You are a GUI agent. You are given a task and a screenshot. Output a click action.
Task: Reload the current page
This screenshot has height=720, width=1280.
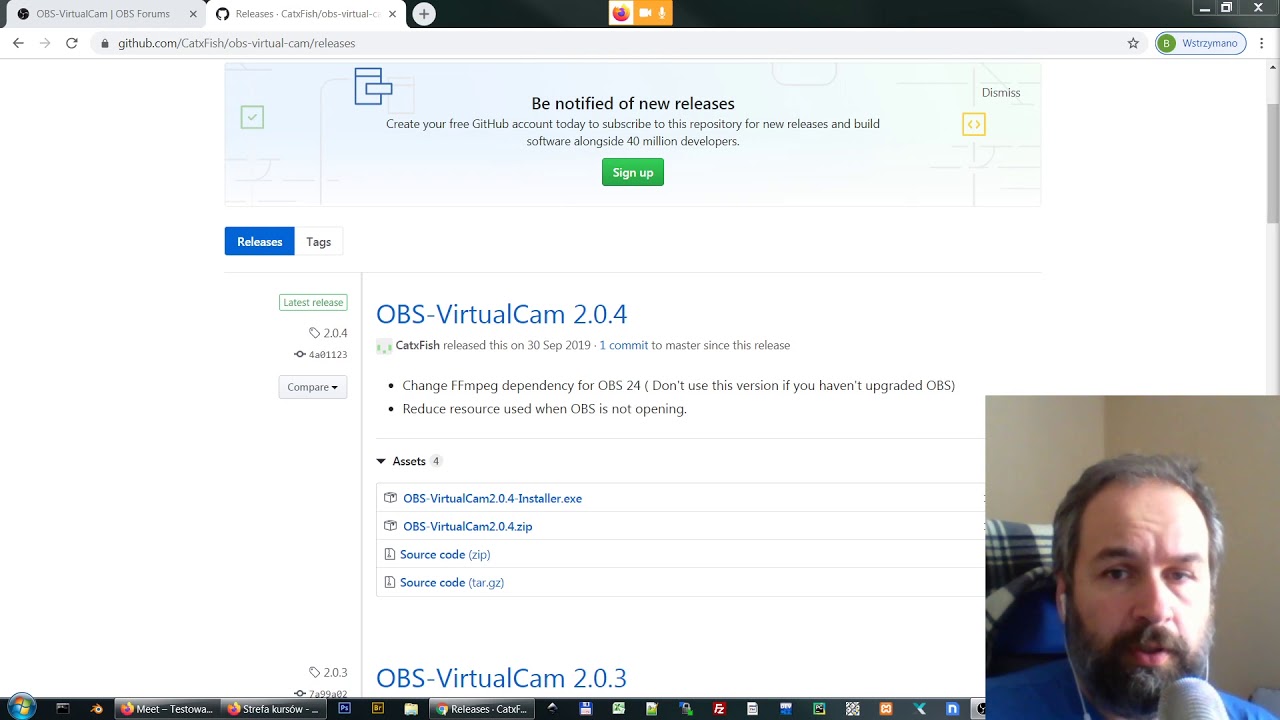pyautogui.click(x=72, y=43)
